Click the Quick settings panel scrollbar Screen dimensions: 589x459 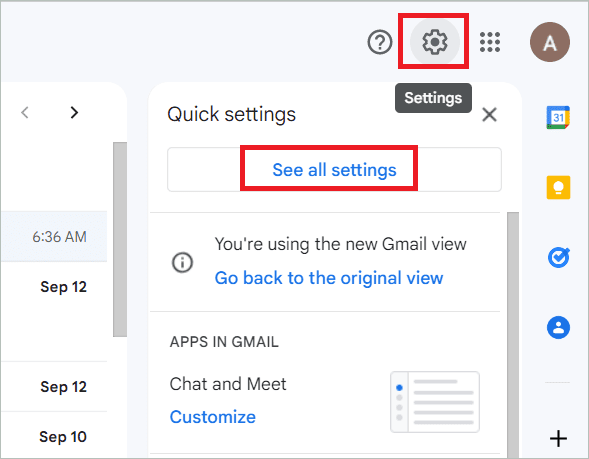[513, 334]
